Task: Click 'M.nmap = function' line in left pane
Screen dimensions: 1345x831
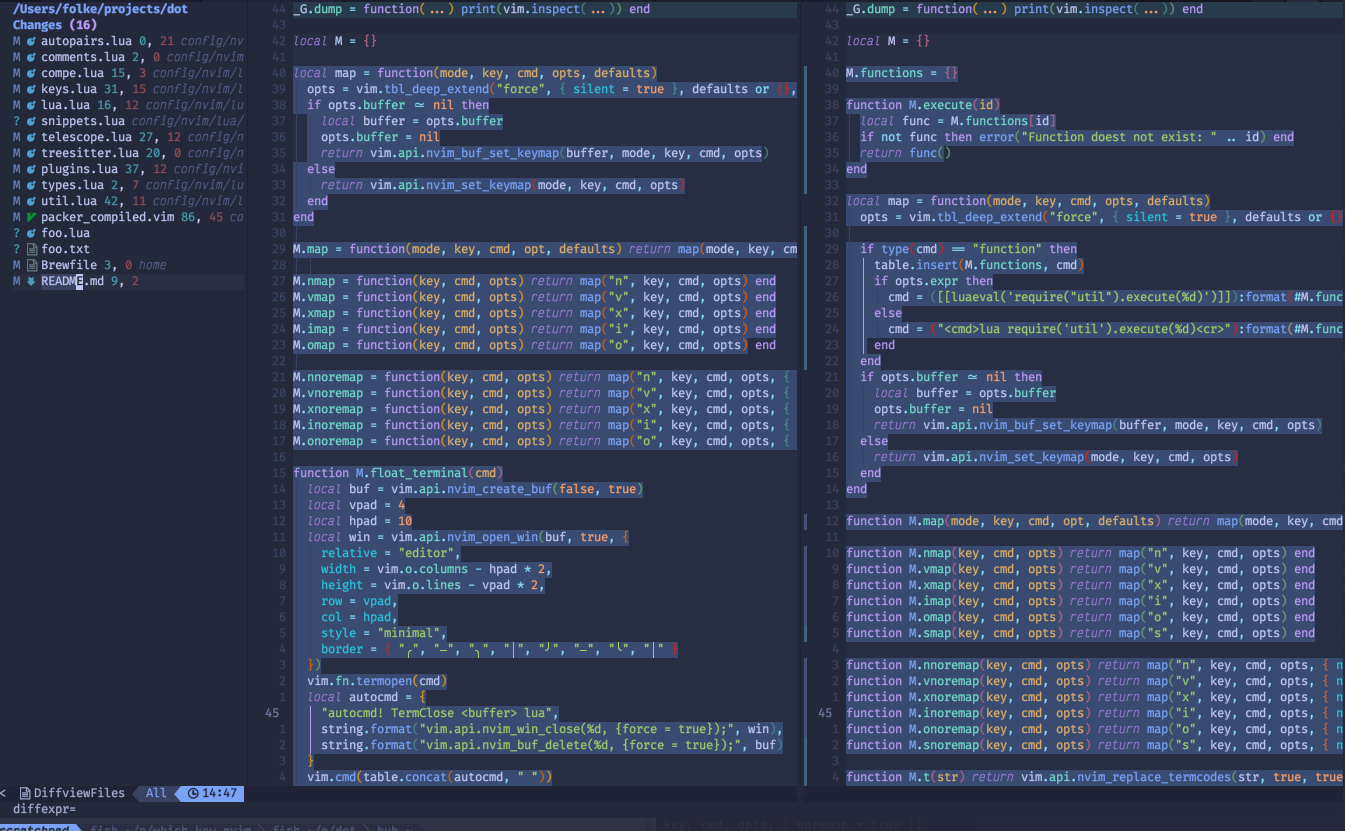Action: (534, 281)
